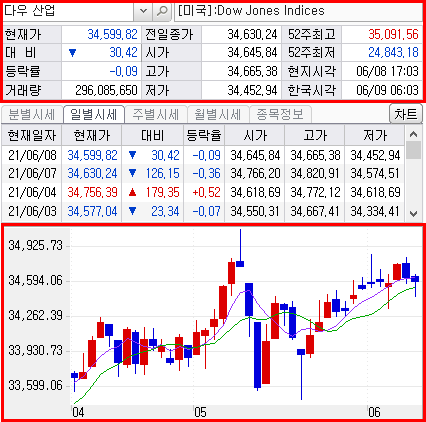This screenshot has width=426, height=422.
Task: Click the down triangle icon in 대비 row
Action: [72, 53]
